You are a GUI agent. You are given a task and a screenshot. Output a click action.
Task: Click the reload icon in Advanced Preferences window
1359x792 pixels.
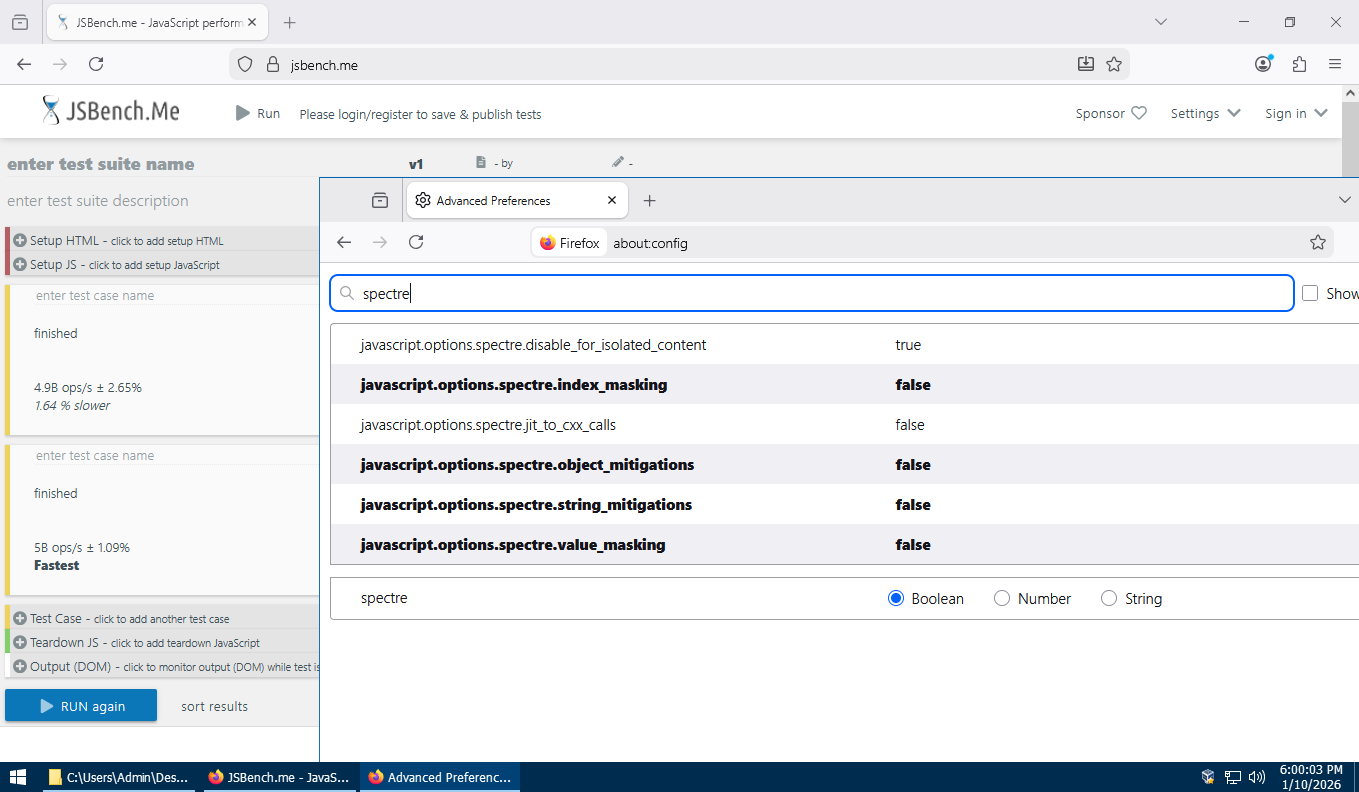416,242
